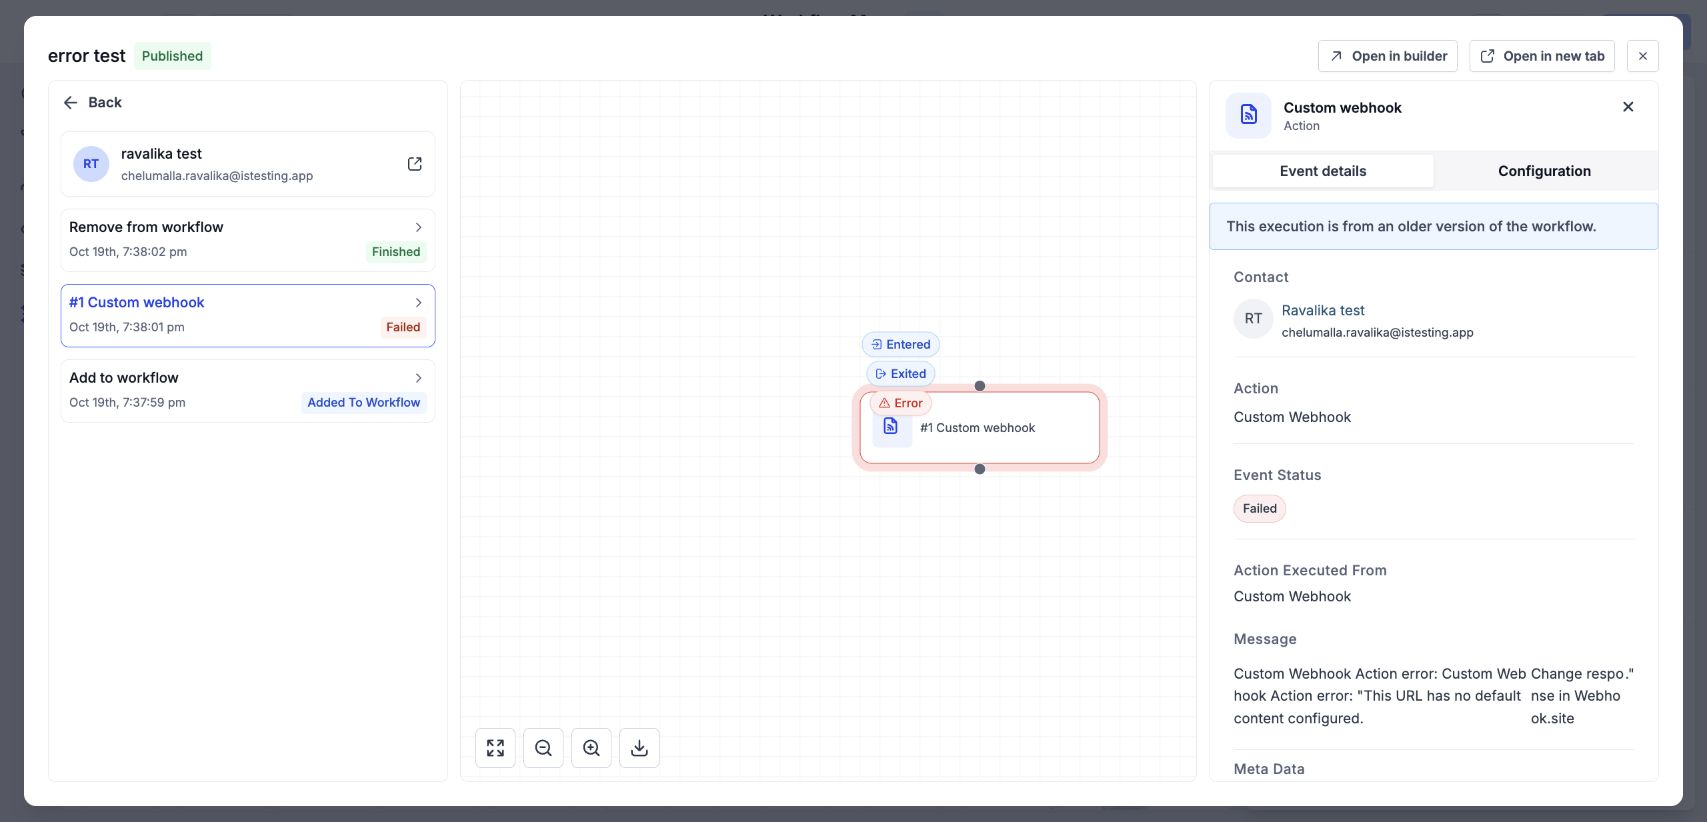Select the webhook icon inside canvas node
This screenshot has width=1707, height=822.
tap(891, 427)
